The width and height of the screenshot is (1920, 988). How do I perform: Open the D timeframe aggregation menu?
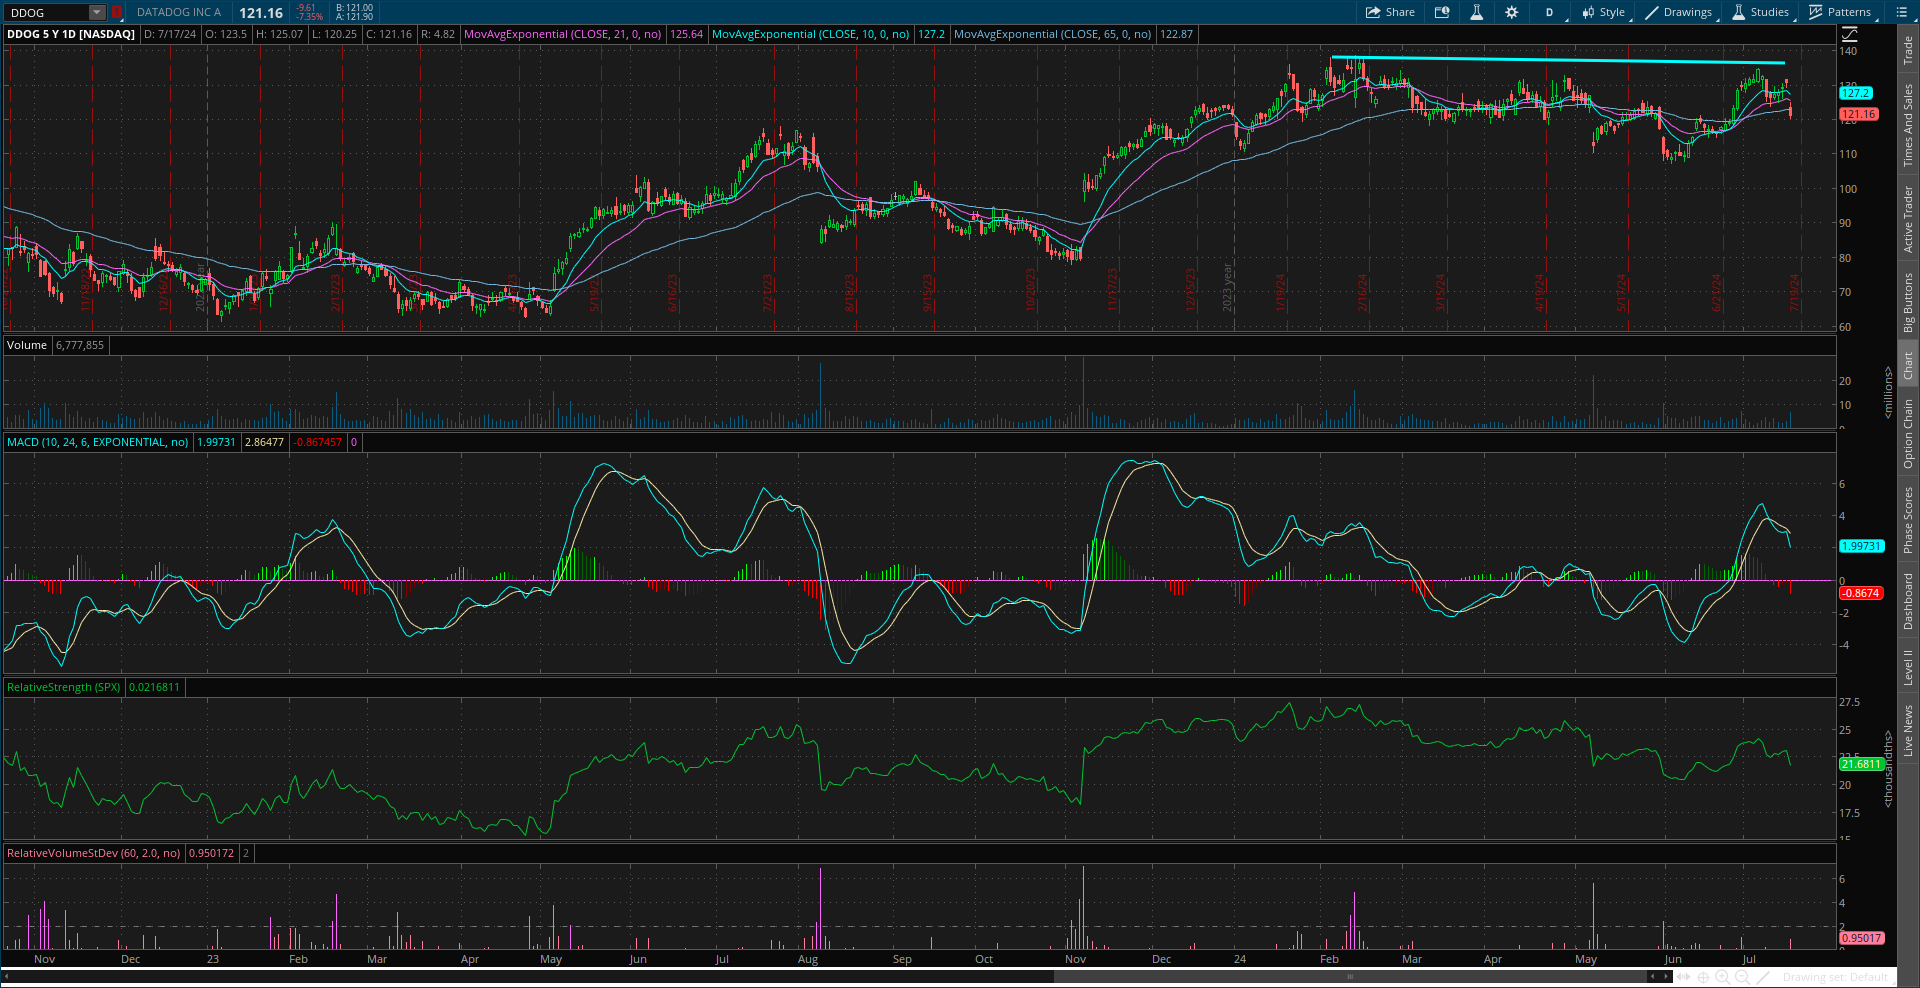1549,12
